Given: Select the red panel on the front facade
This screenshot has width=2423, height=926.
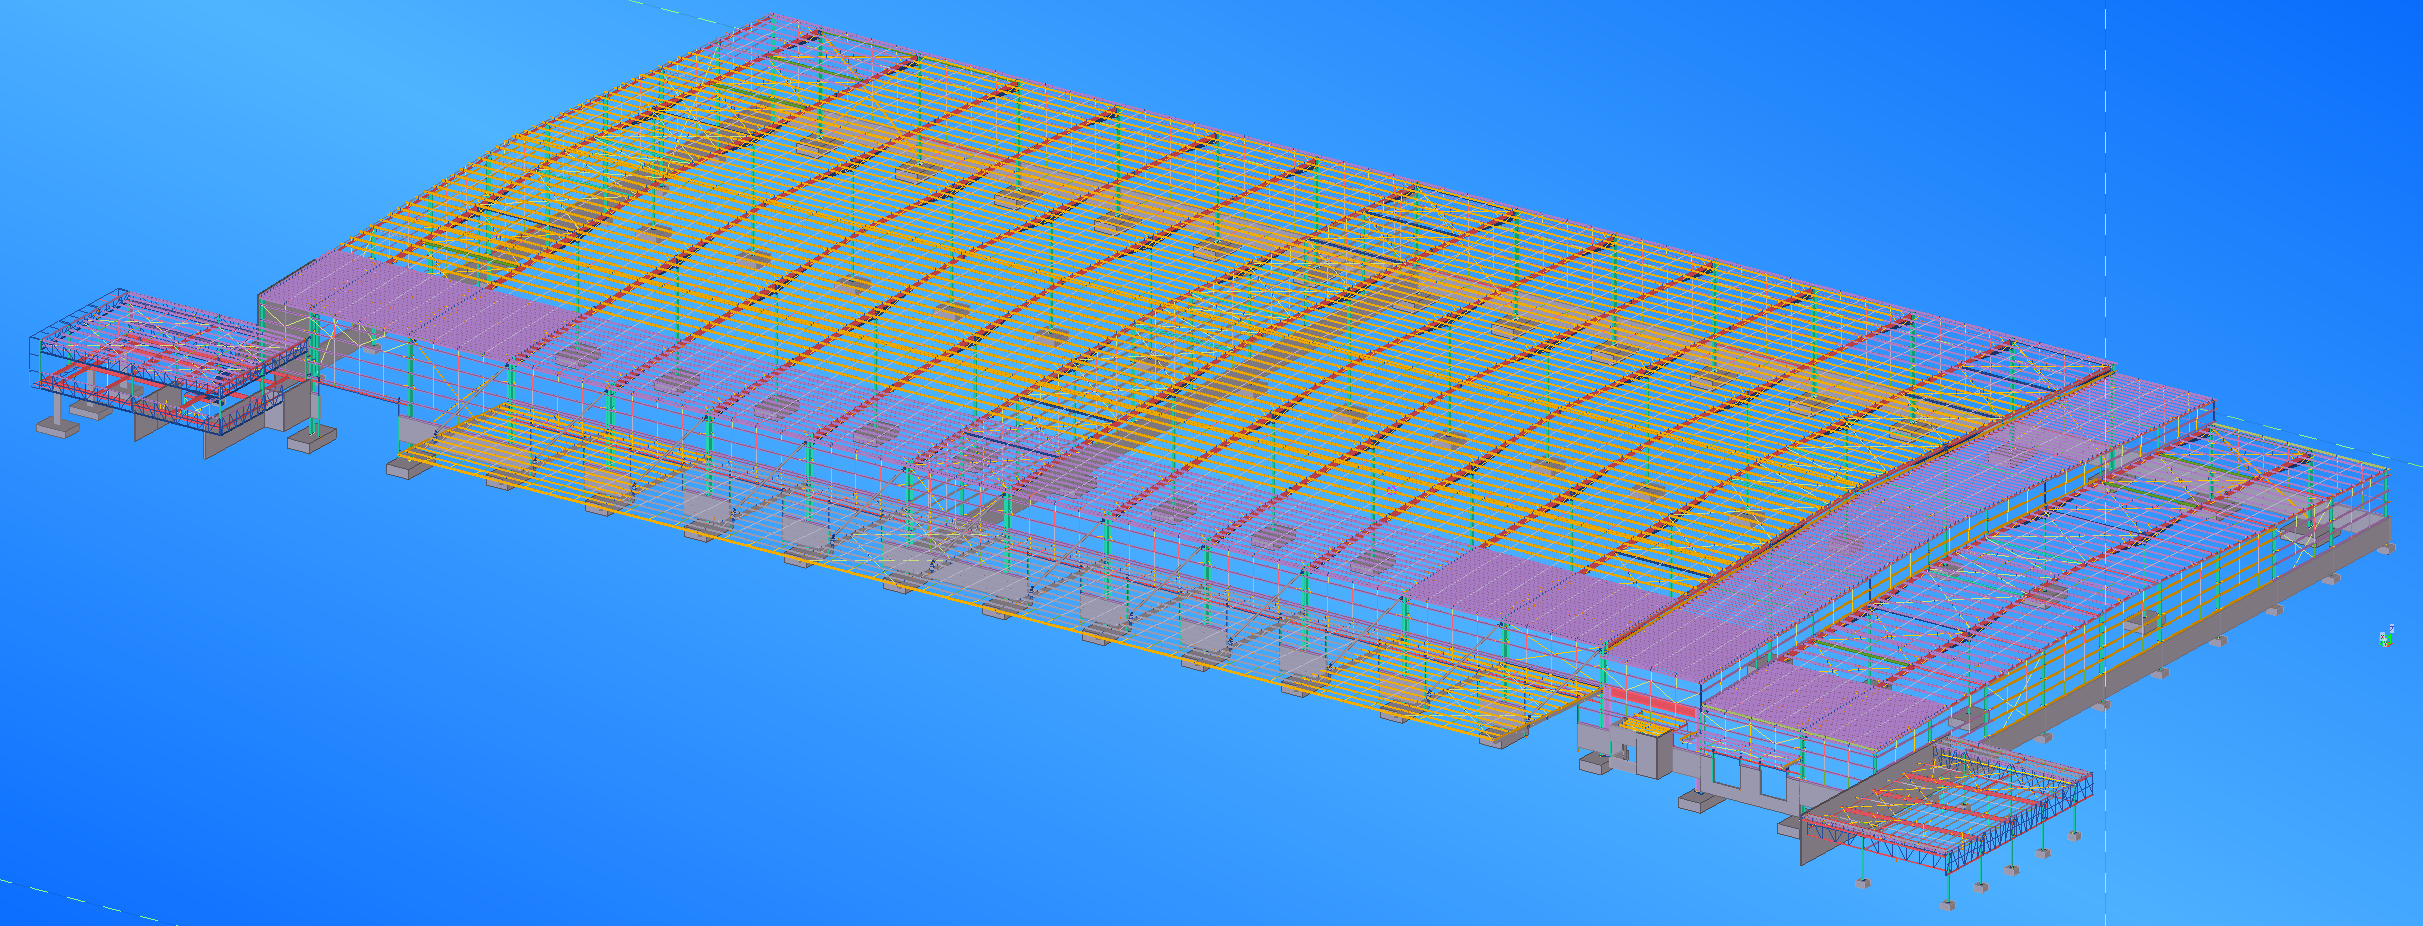Looking at the screenshot, I should pos(1652,701).
